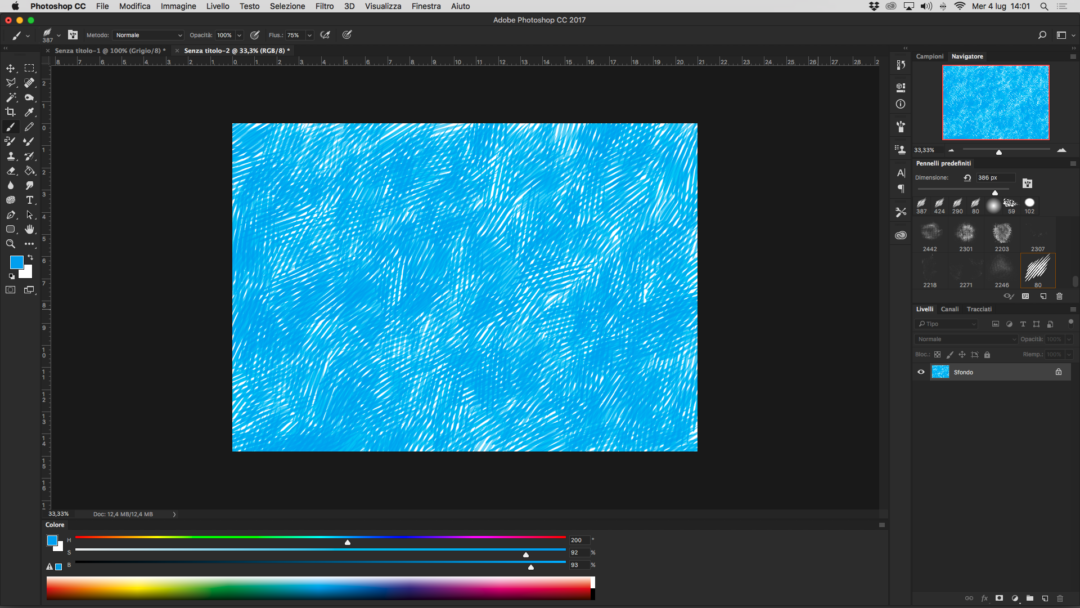Select the Paint Bucket tool
The image size is (1080, 608).
(29, 171)
